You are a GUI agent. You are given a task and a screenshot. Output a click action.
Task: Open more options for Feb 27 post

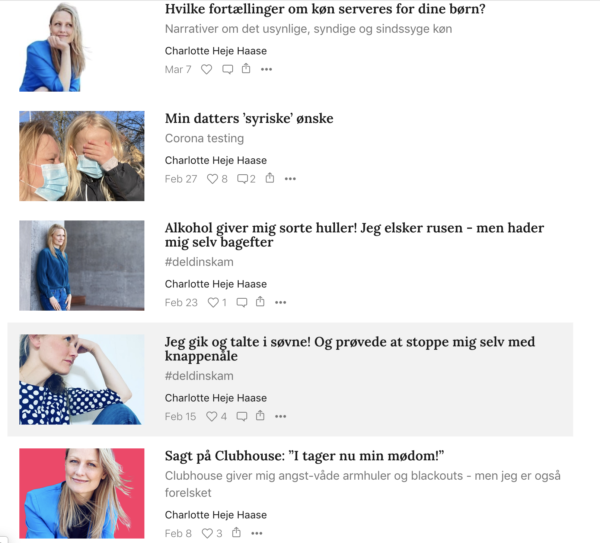tap(290, 179)
